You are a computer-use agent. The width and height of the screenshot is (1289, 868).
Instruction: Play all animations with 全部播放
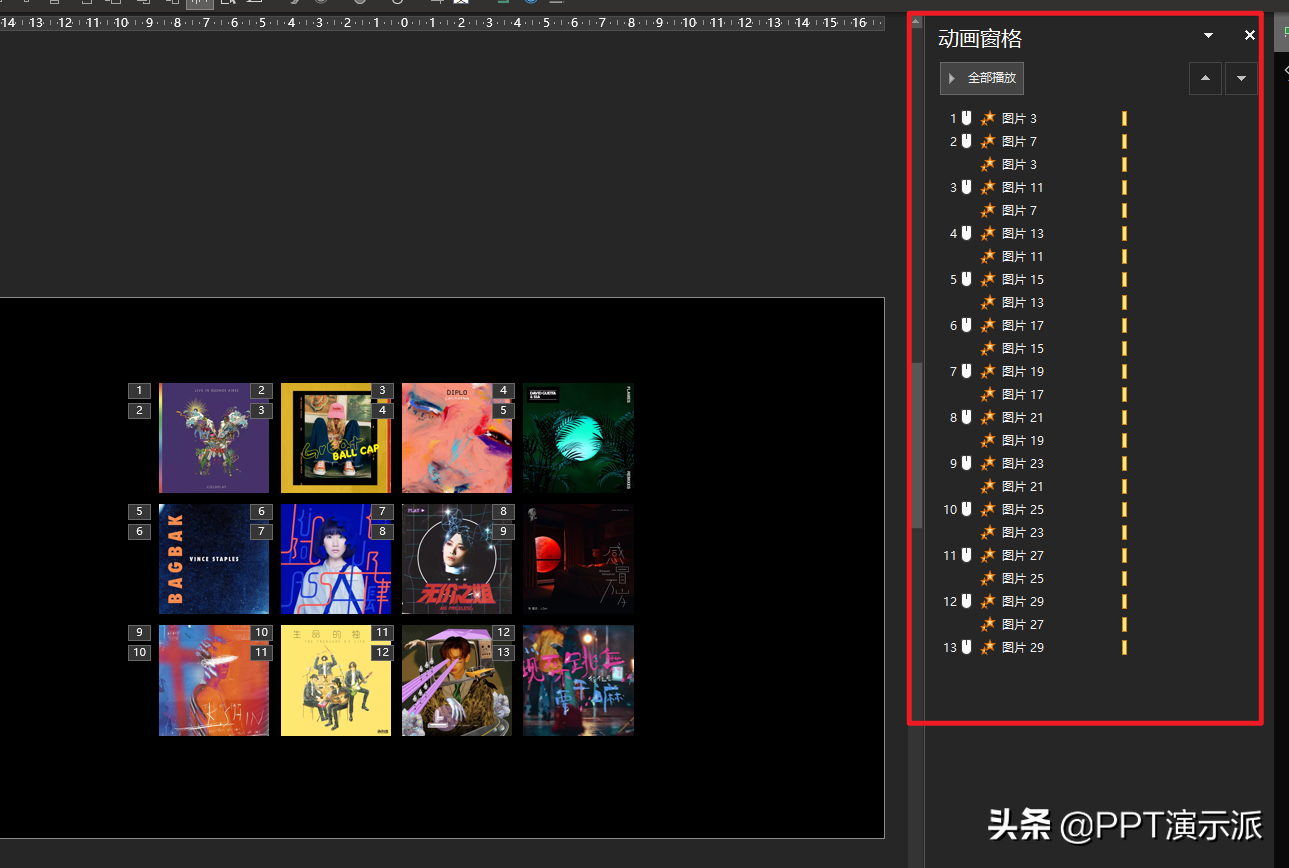[982, 78]
